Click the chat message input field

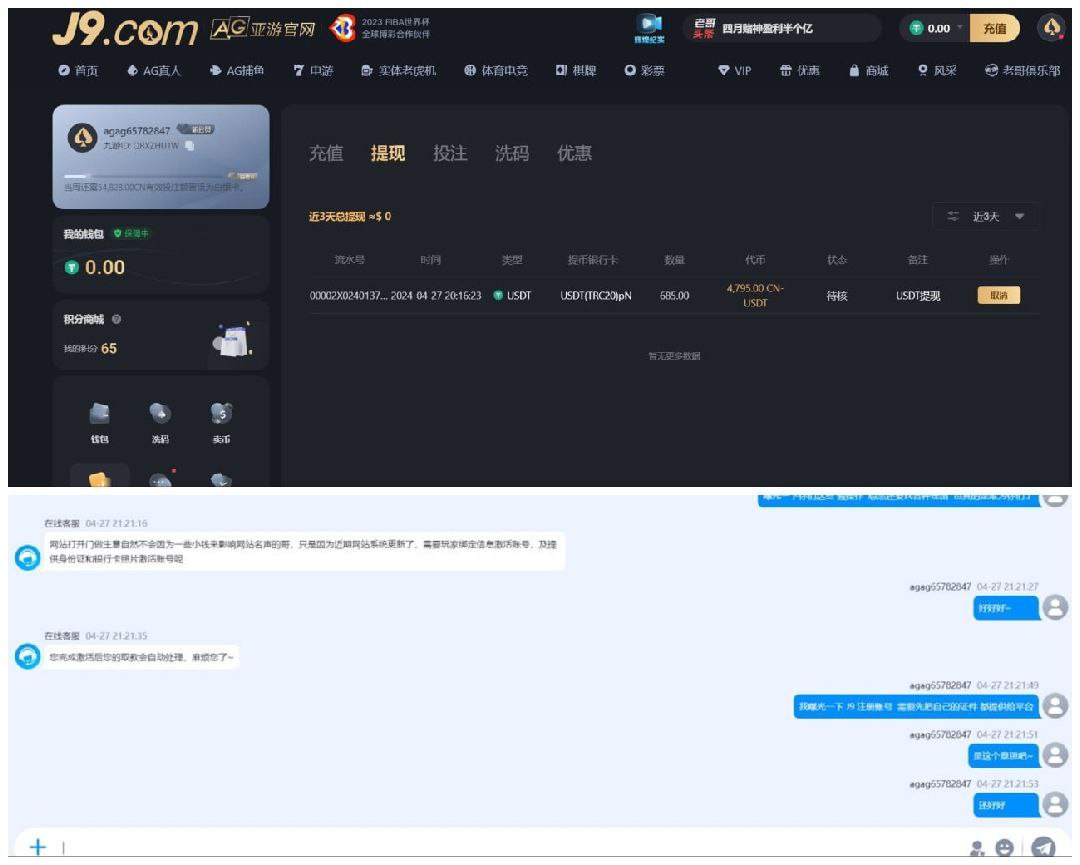coord(500,847)
